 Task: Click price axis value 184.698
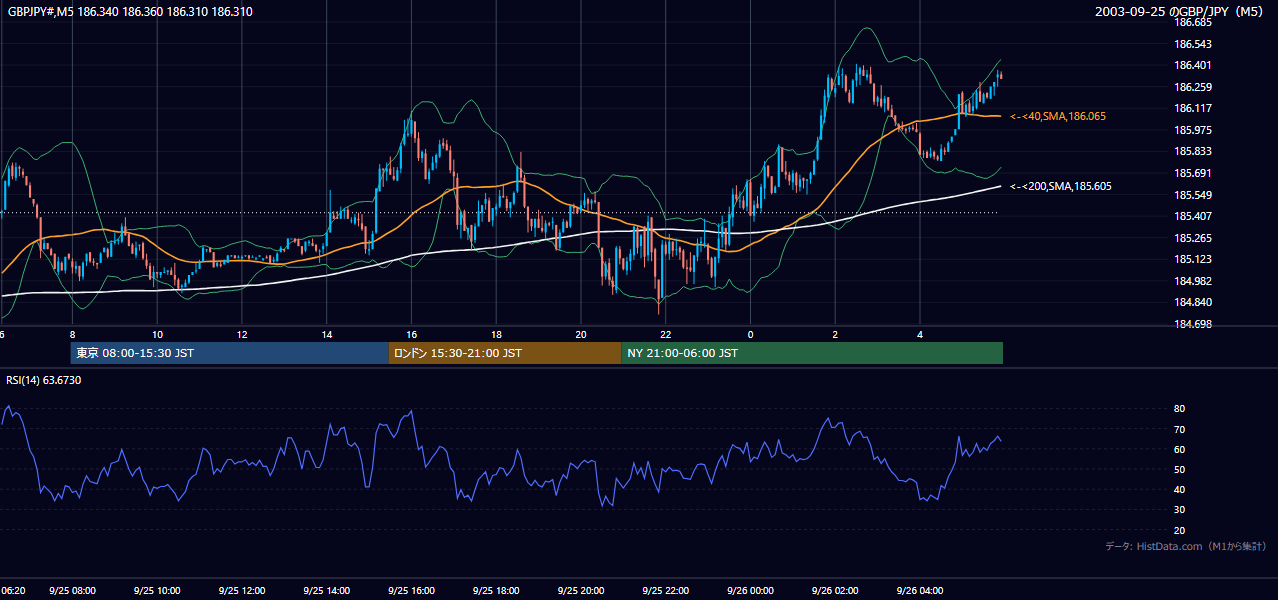[x=1193, y=324]
